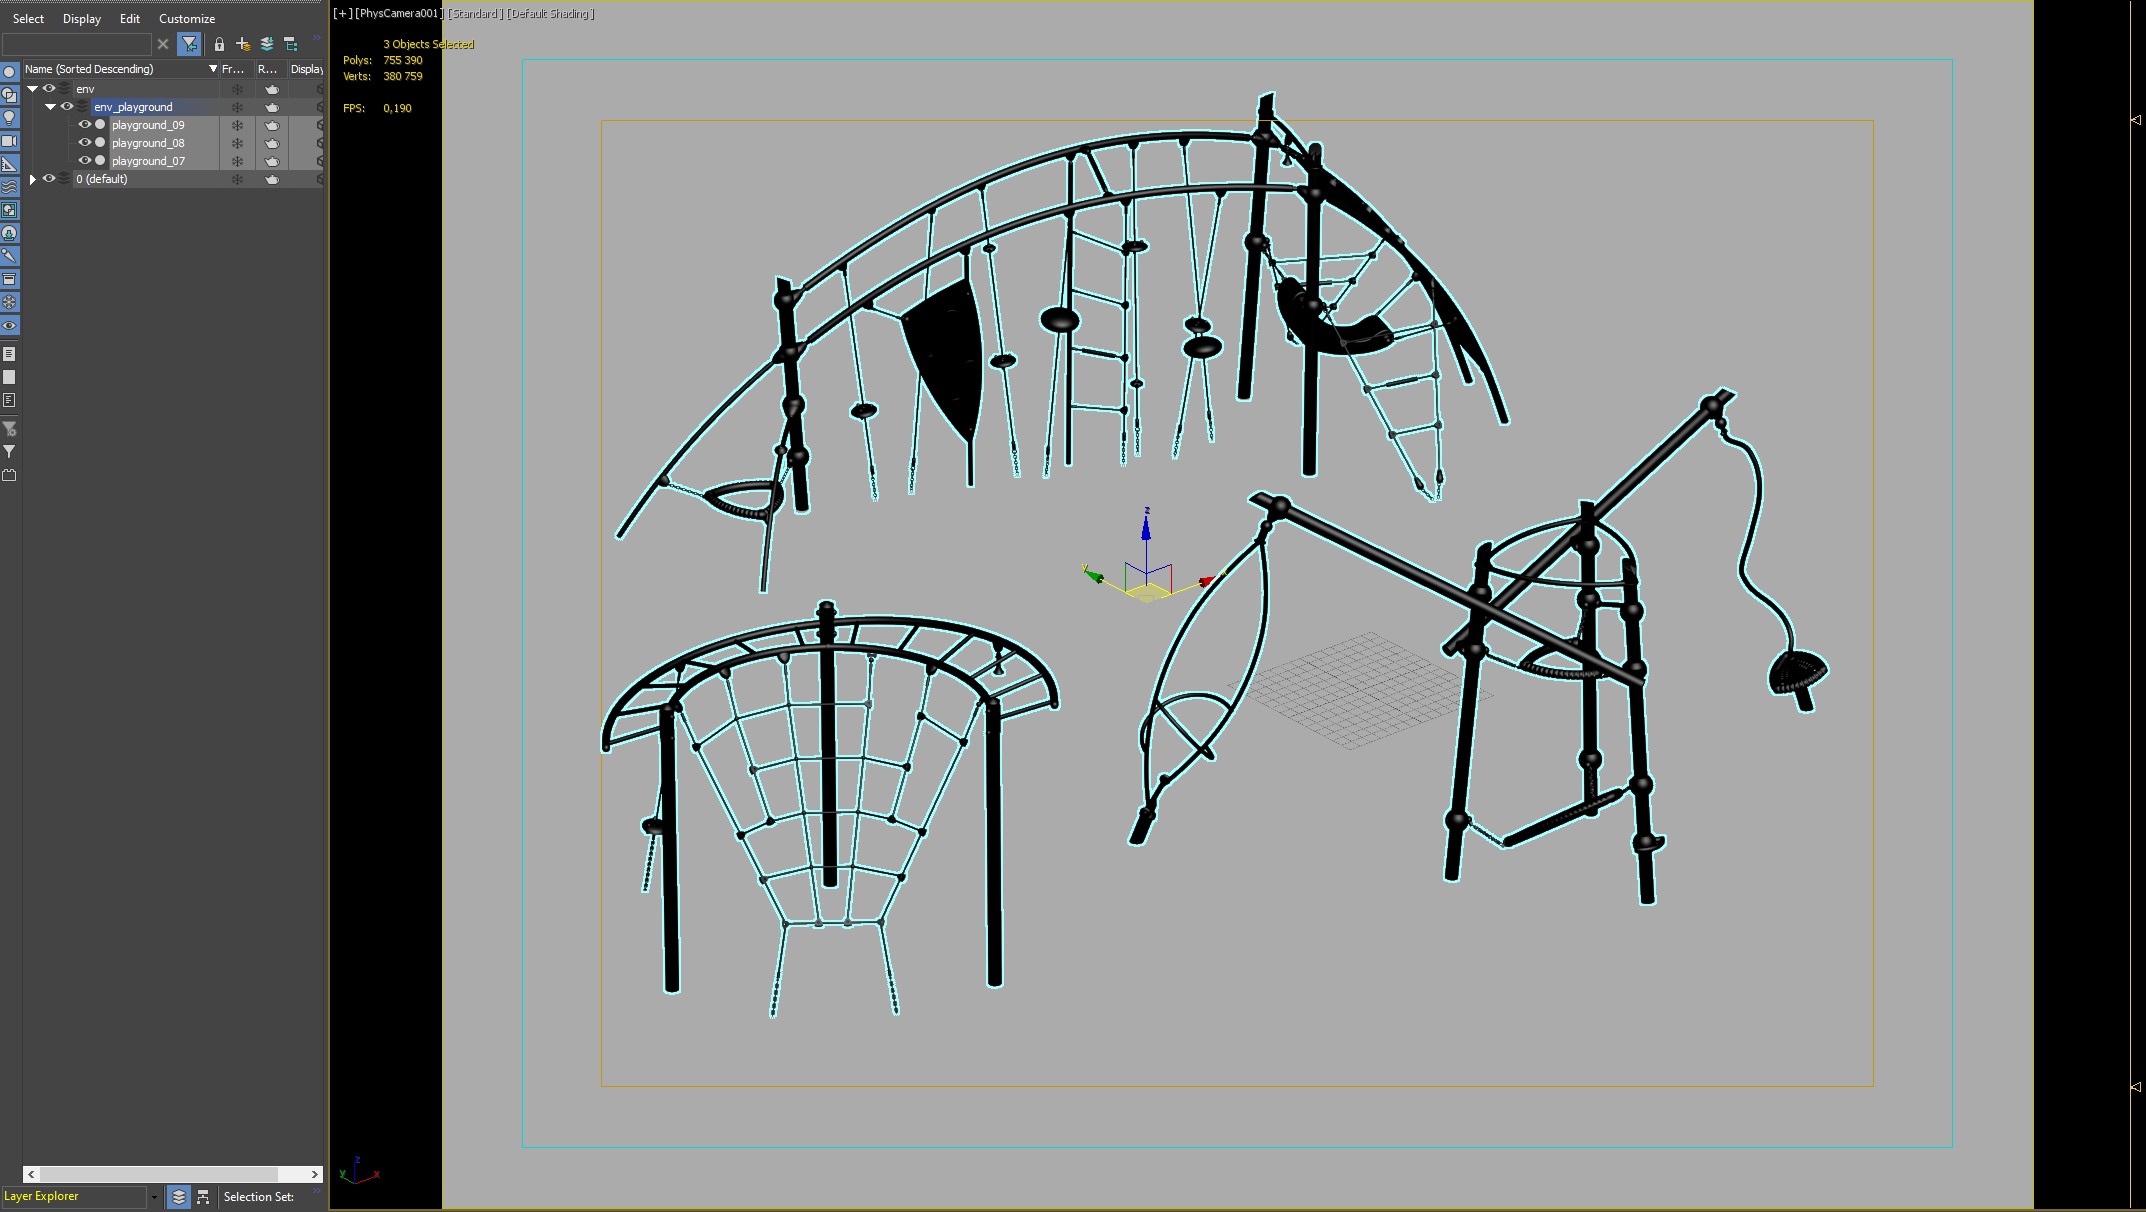2146x1212 pixels.
Task: Create new layer with plus icon
Action: tap(243, 44)
